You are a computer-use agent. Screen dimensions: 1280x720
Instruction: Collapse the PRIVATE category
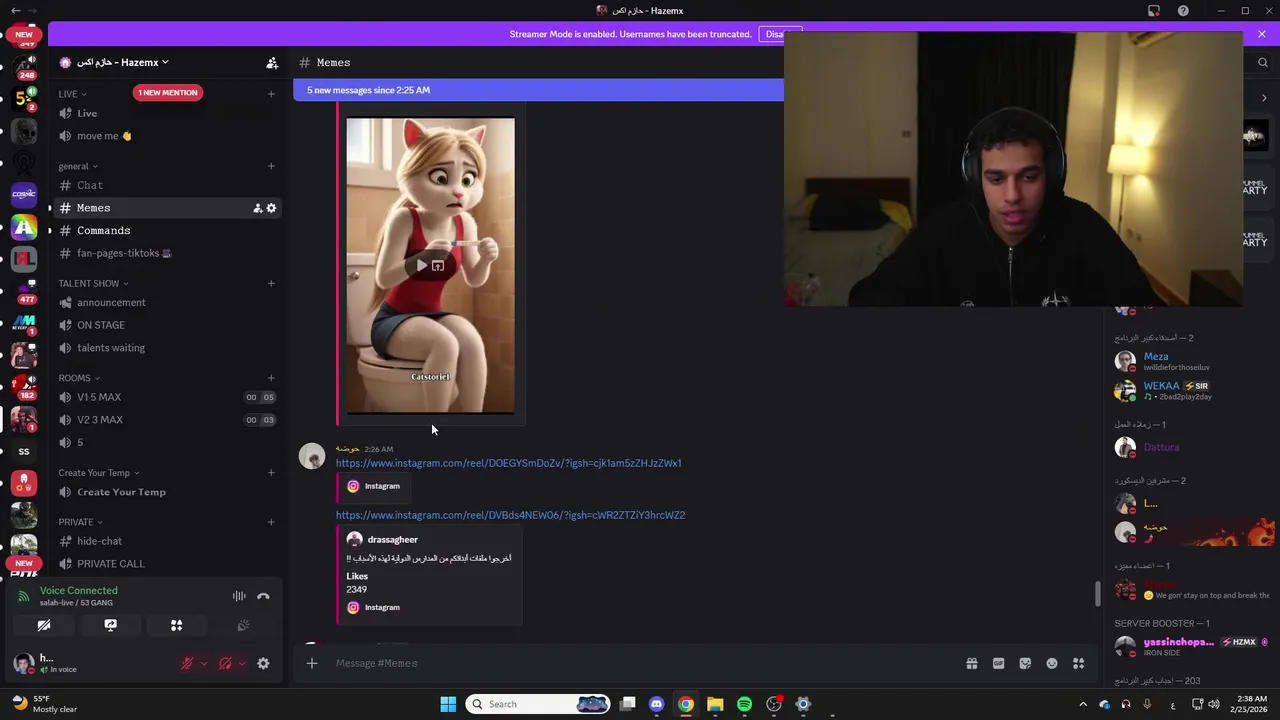(x=81, y=522)
